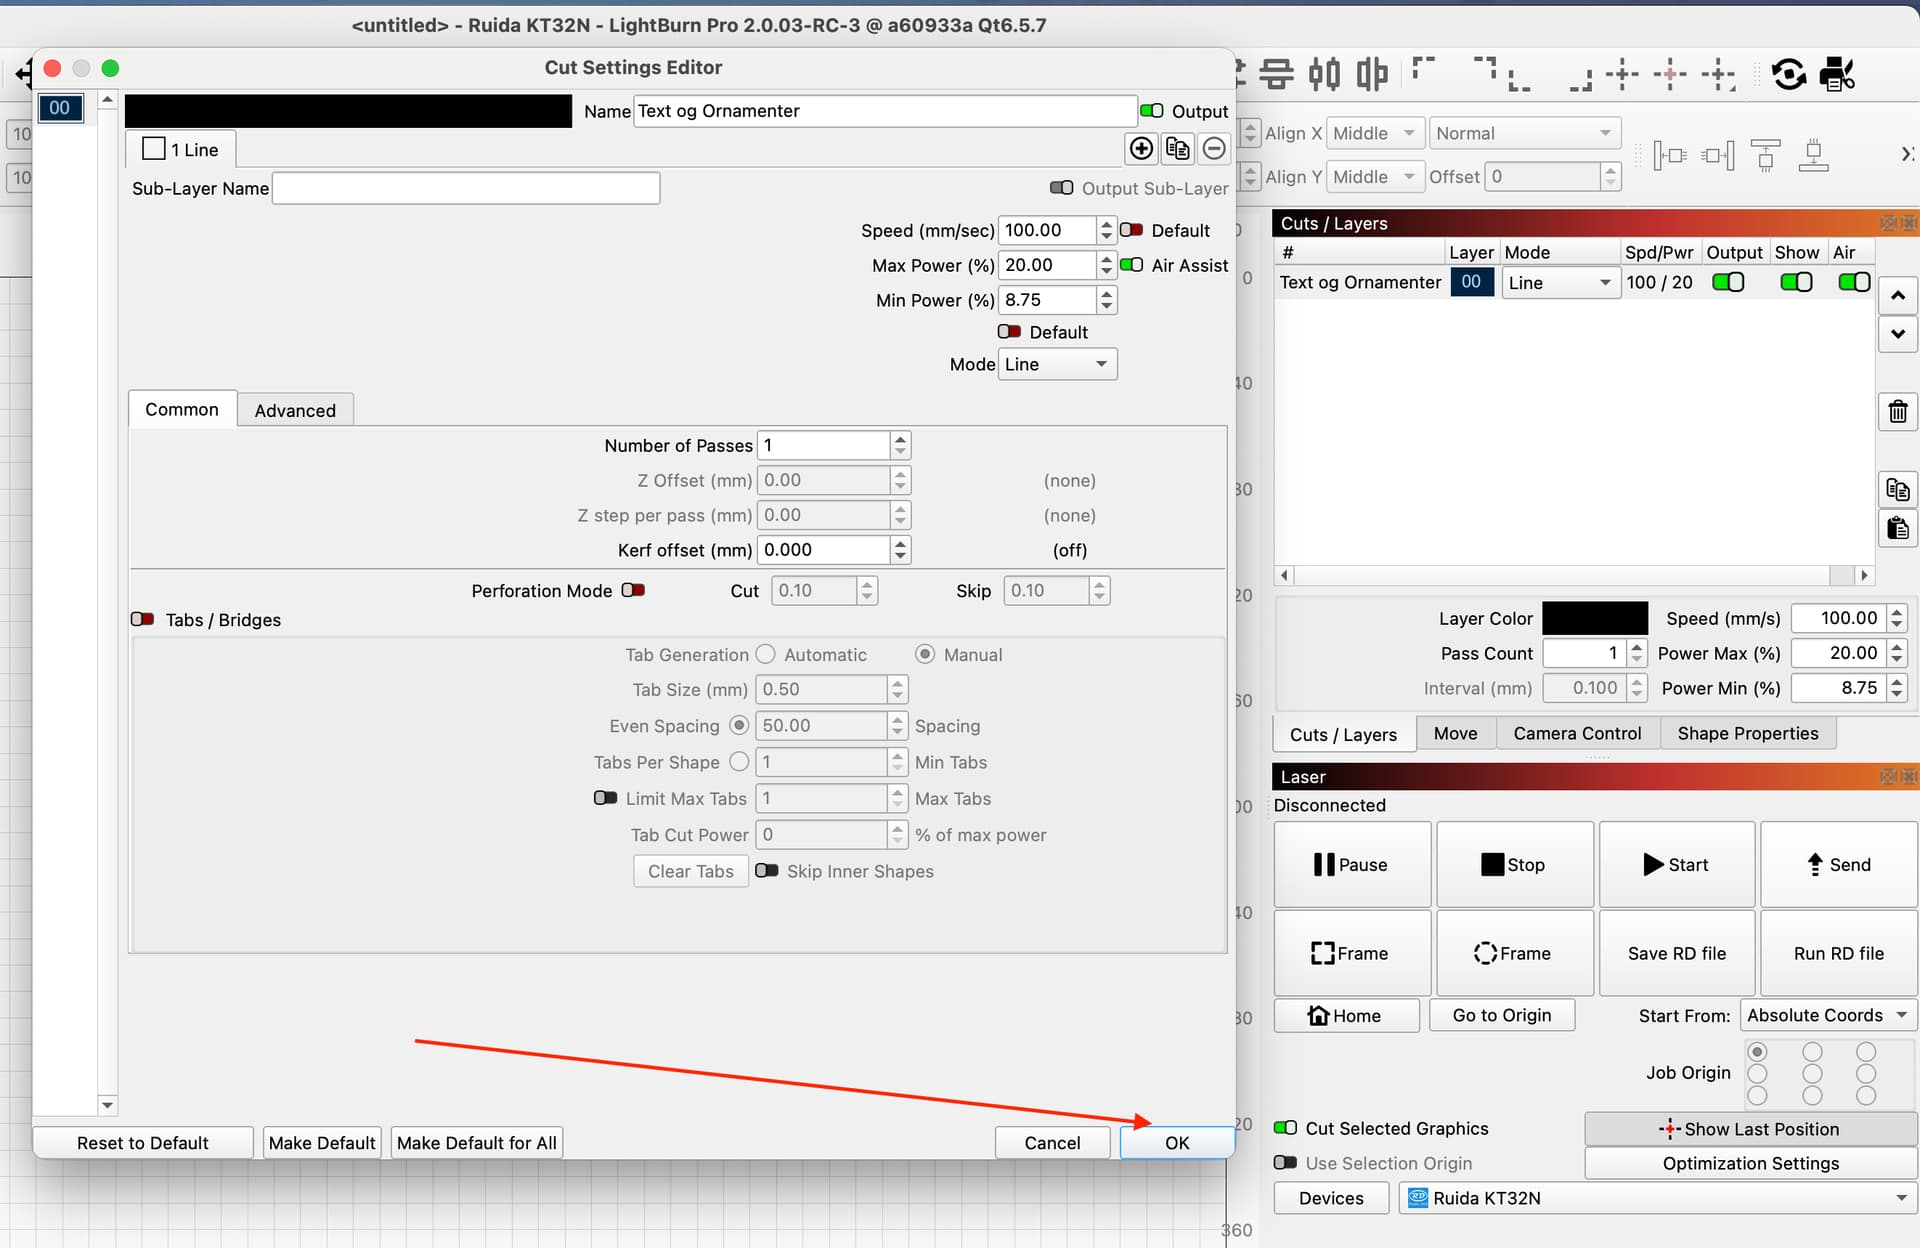Duplicate sub-layer using copy icon

pos(1177,148)
